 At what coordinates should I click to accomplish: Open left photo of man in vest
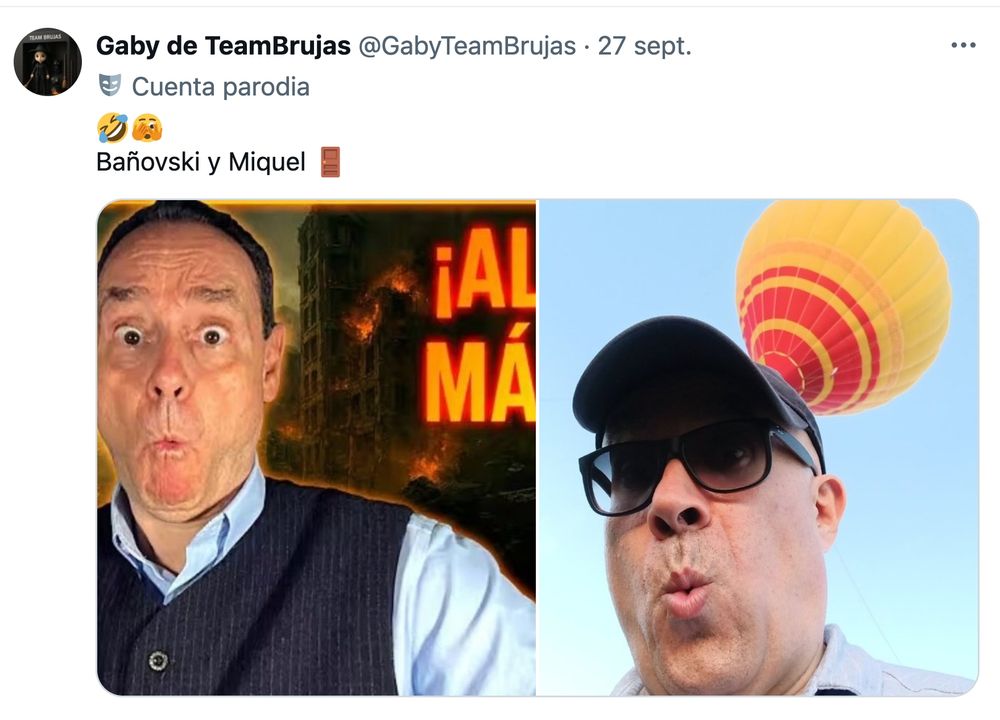tap(316, 448)
